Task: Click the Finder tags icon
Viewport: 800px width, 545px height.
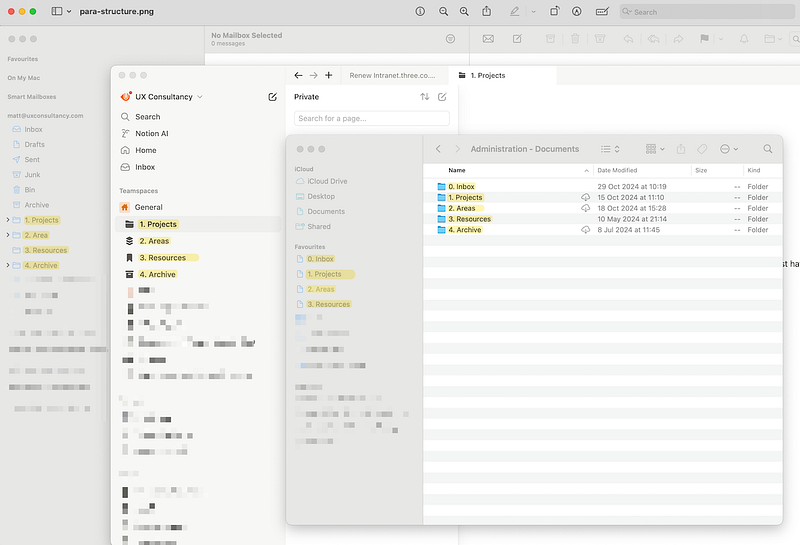Action: pos(702,149)
